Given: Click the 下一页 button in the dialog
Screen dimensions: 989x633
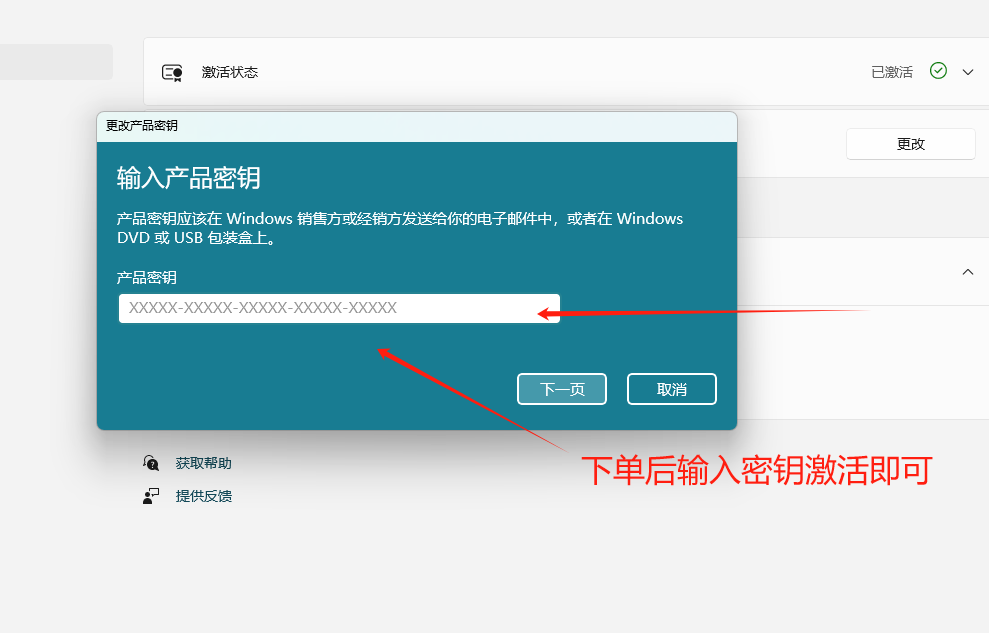Looking at the screenshot, I should [x=562, y=389].
